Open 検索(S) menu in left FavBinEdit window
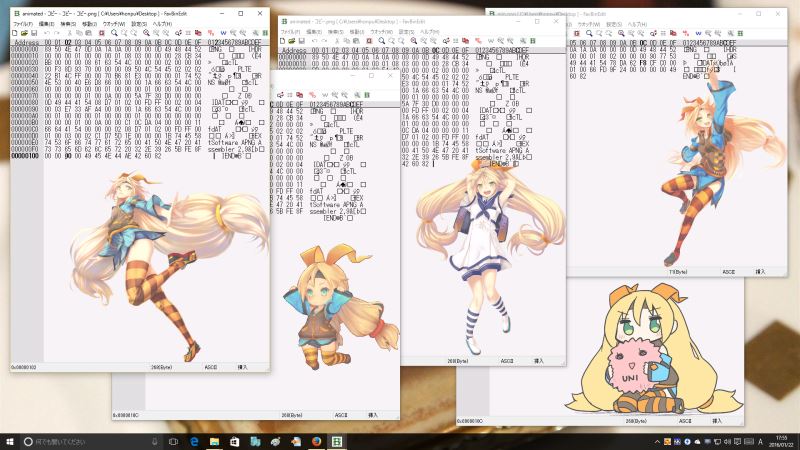800x450 pixels. click(68, 24)
